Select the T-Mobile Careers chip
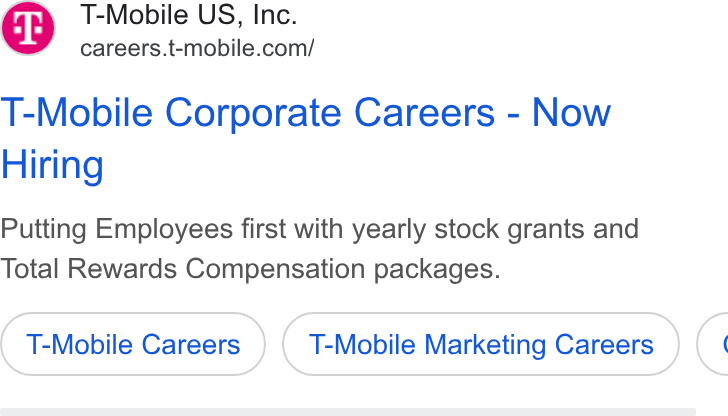The image size is (728, 416). click(133, 344)
